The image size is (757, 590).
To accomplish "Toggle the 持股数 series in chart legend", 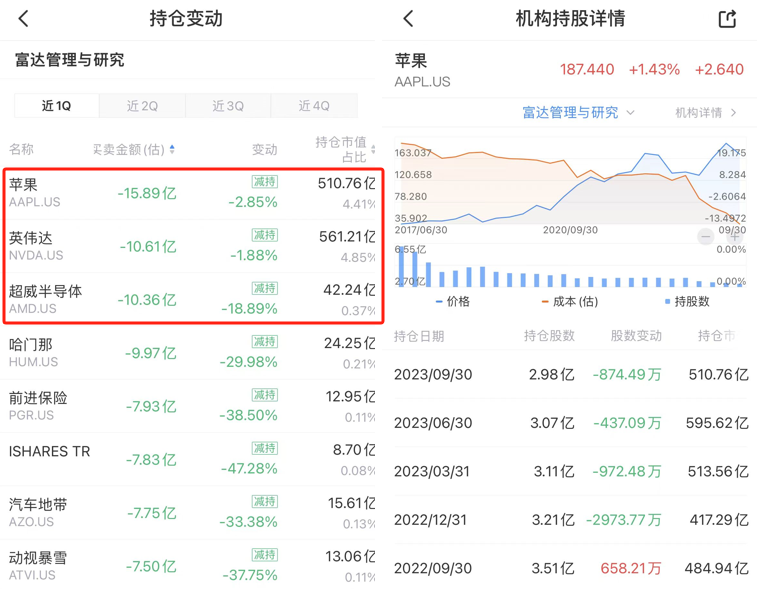I will [x=687, y=301].
